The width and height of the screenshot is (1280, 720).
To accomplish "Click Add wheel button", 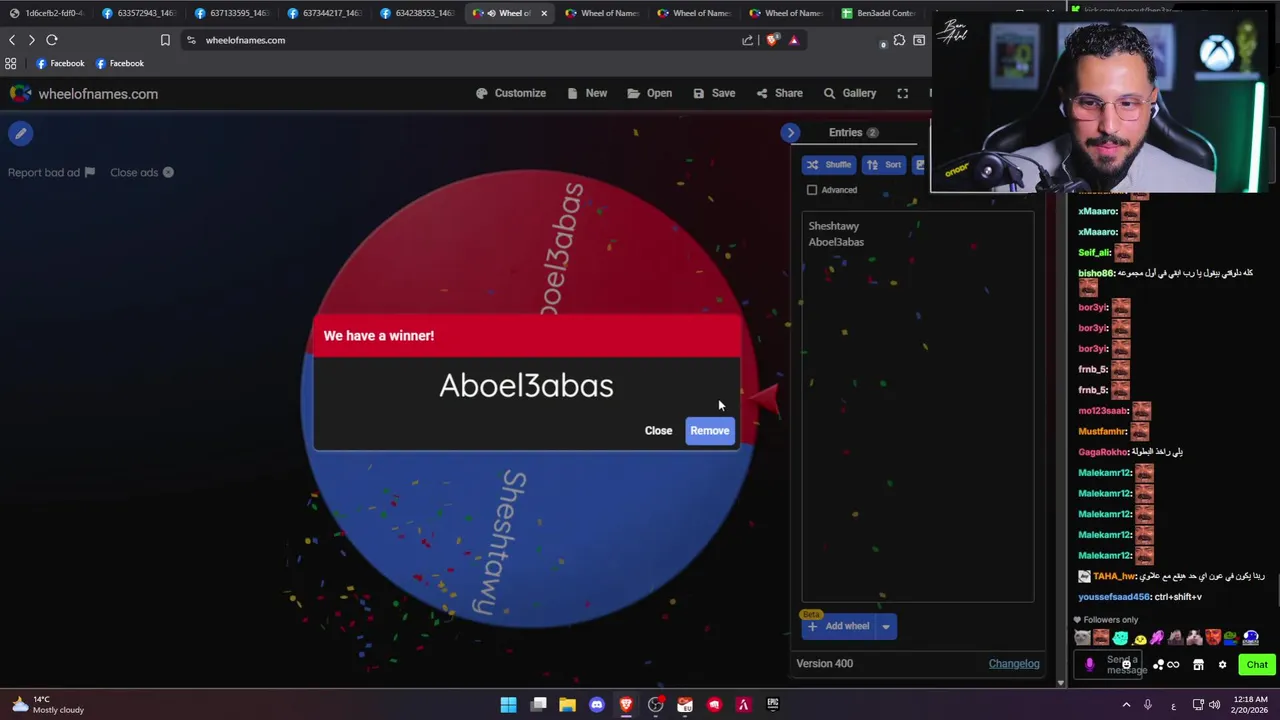I will tap(838, 626).
